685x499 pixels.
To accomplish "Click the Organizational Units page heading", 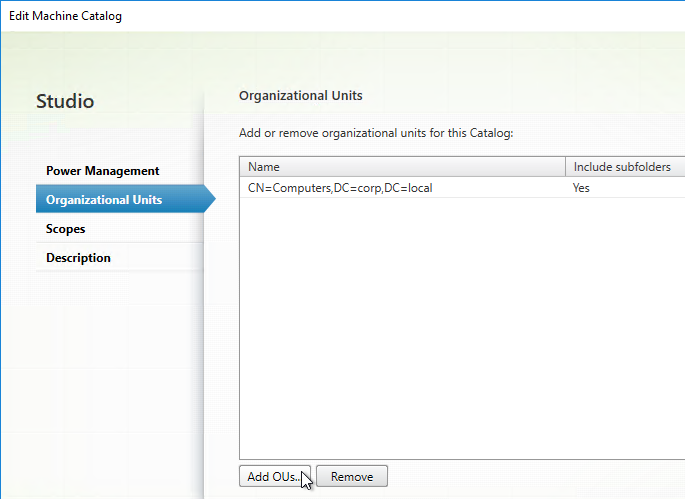I will (301, 95).
